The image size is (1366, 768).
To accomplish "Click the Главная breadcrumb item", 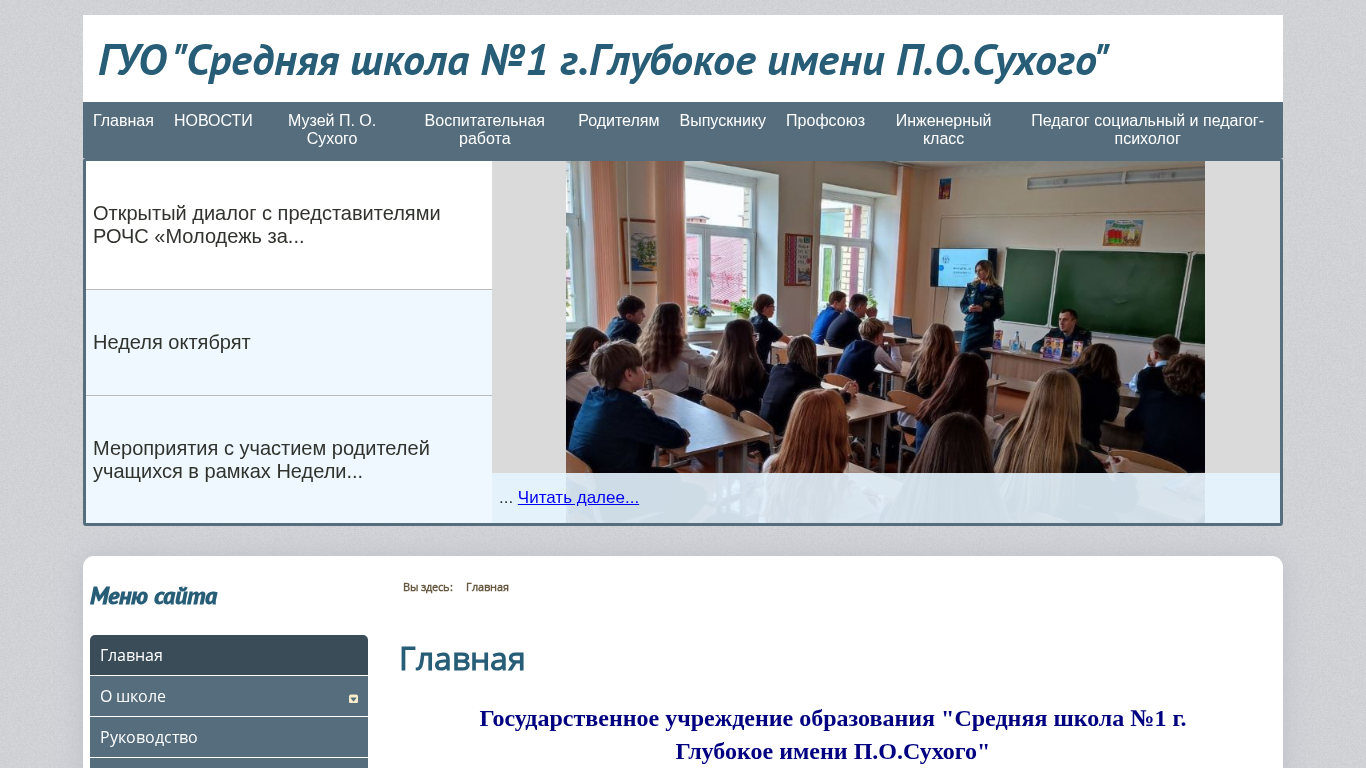I will (487, 588).
